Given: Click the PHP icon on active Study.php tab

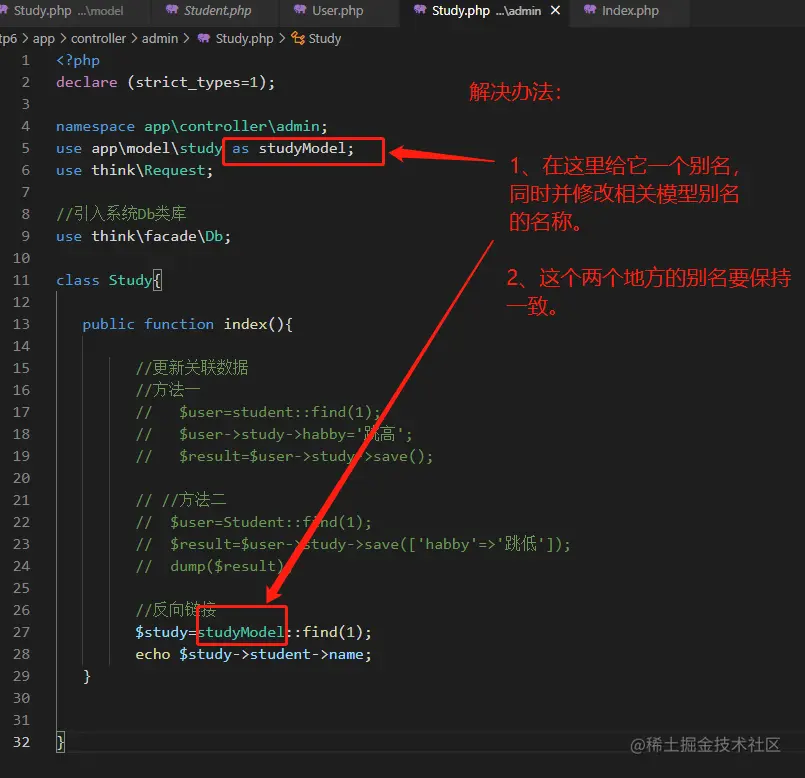Looking at the screenshot, I should 420,10.
